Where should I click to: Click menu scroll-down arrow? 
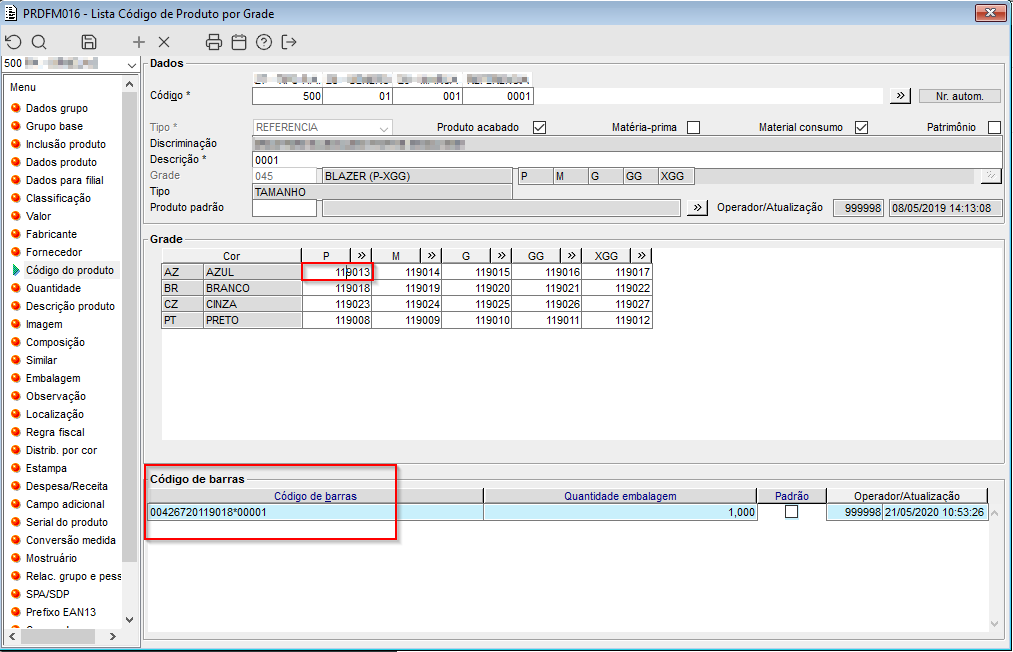129,620
